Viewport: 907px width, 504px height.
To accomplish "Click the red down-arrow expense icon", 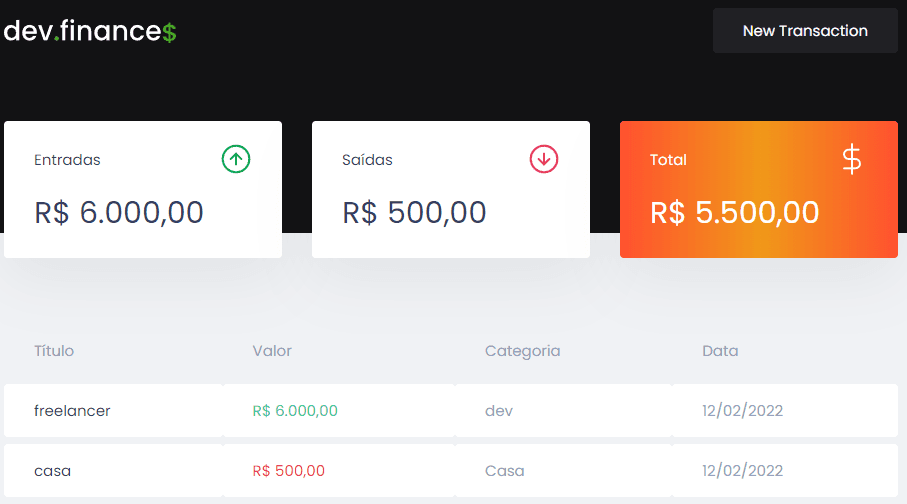I will [x=544, y=159].
